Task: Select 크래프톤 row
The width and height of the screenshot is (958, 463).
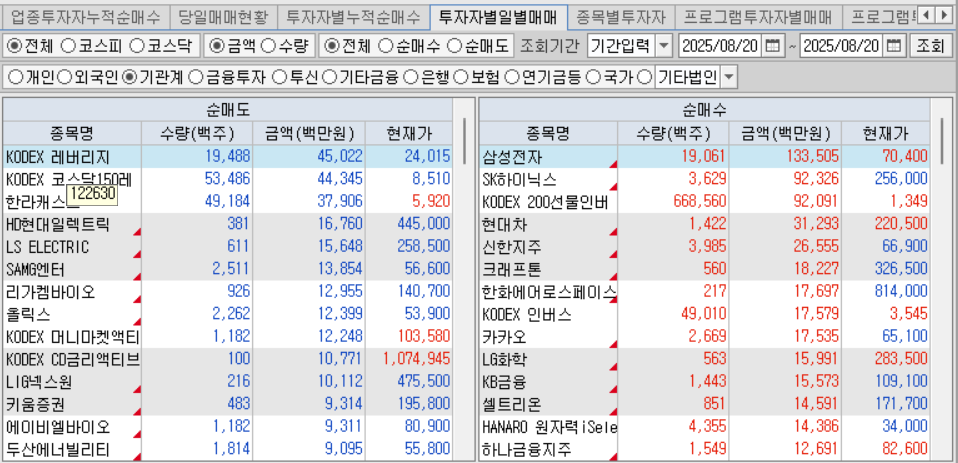Action: coord(705,269)
